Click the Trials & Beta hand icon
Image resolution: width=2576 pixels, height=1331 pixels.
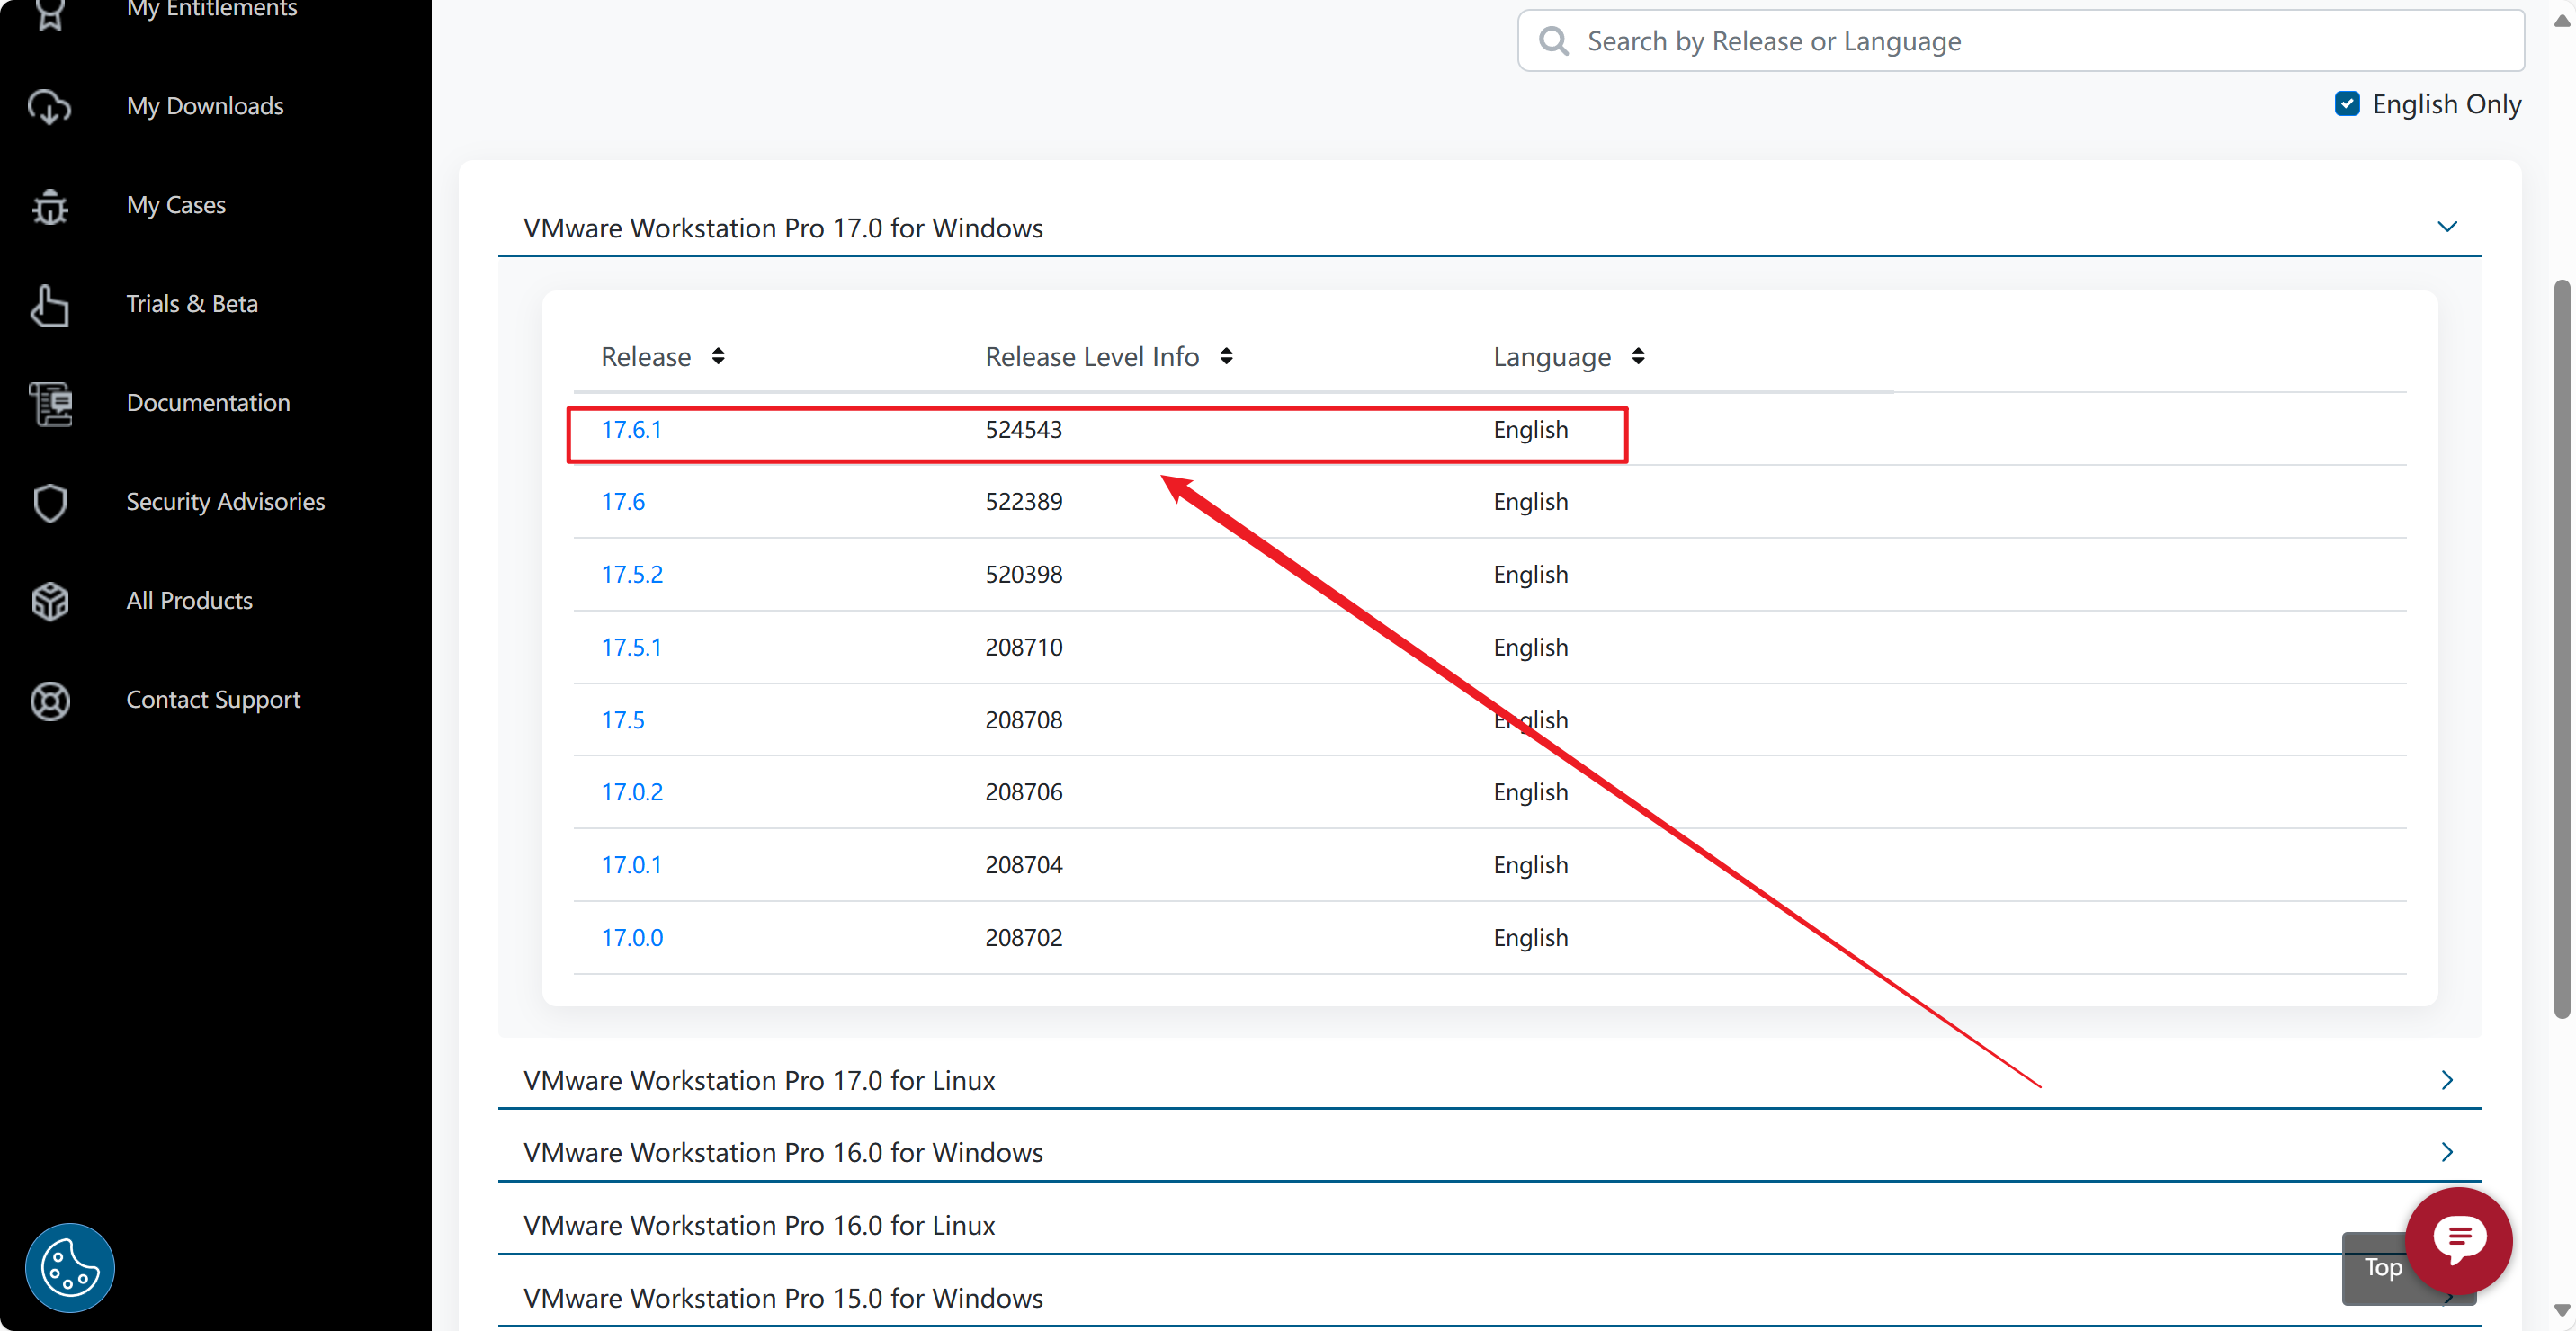click(x=49, y=305)
